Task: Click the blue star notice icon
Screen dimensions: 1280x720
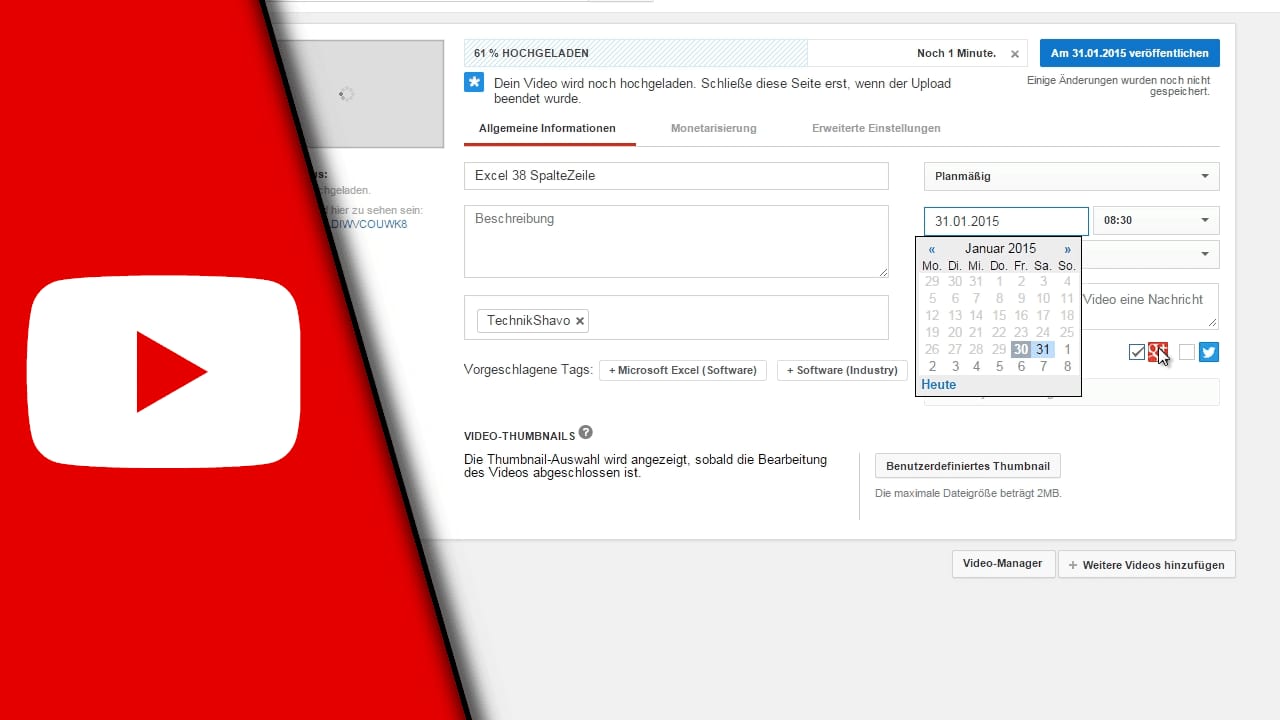Action: pos(474,82)
